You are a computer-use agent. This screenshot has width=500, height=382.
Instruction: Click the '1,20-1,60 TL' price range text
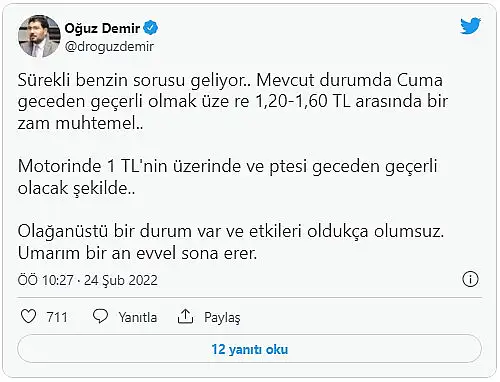pos(303,102)
